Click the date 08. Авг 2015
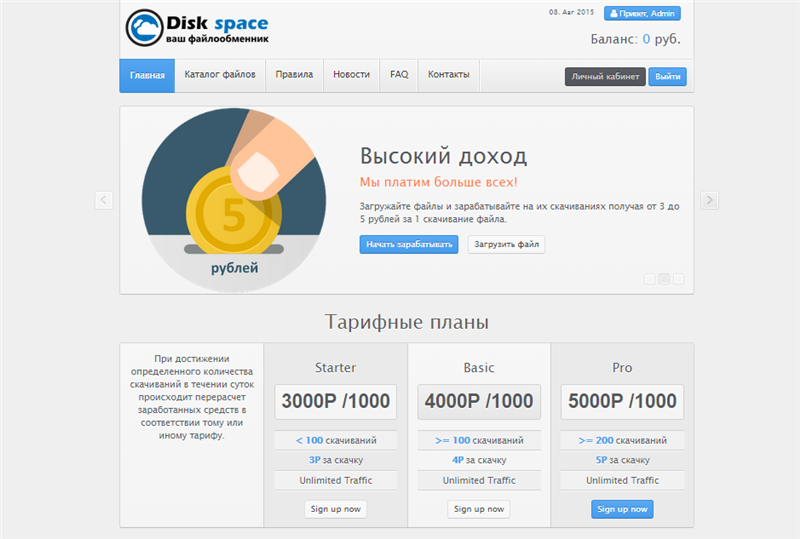800x539 pixels. click(x=571, y=12)
